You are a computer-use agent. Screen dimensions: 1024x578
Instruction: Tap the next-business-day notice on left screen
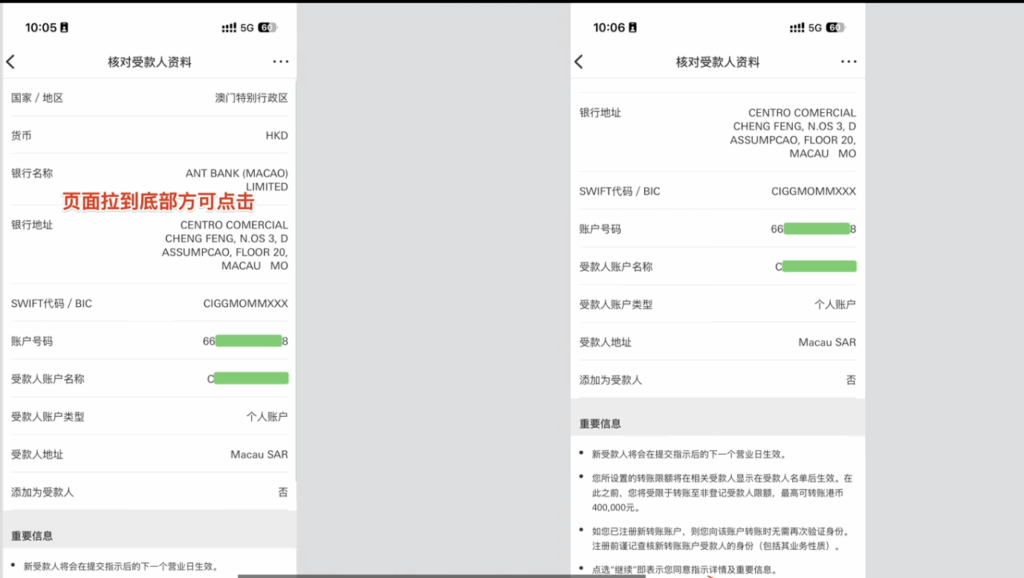pos(121,566)
